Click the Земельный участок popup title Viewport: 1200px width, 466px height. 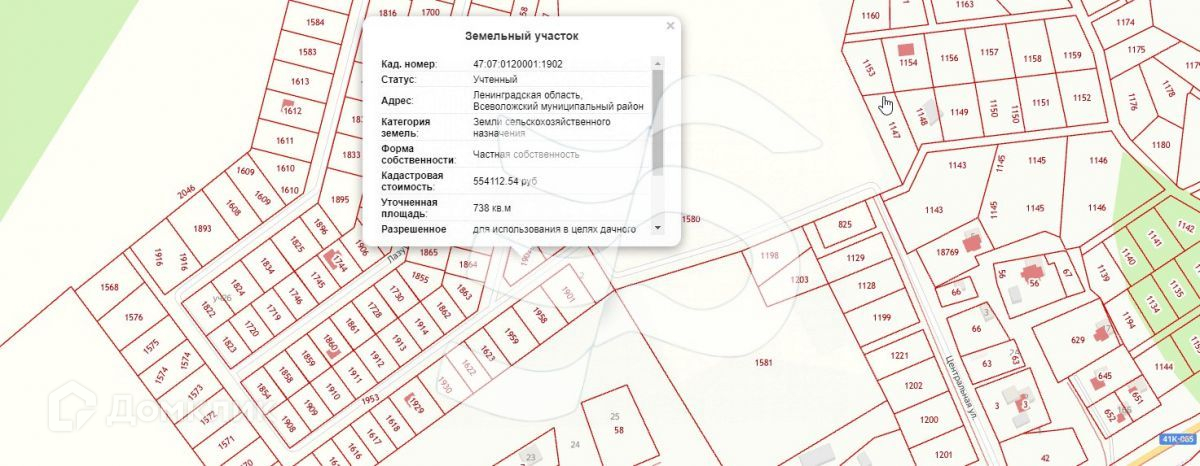tap(521, 36)
